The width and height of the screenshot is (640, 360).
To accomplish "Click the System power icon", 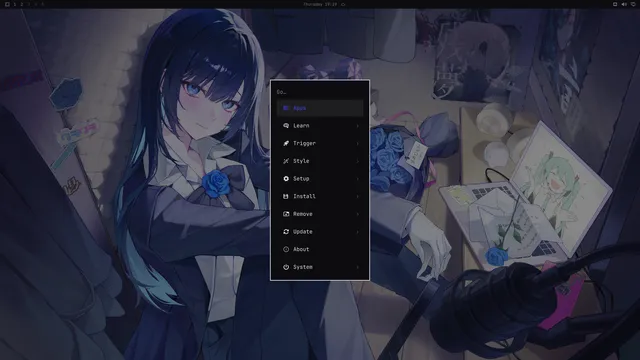I will pyautogui.click(x=286, y=267).
